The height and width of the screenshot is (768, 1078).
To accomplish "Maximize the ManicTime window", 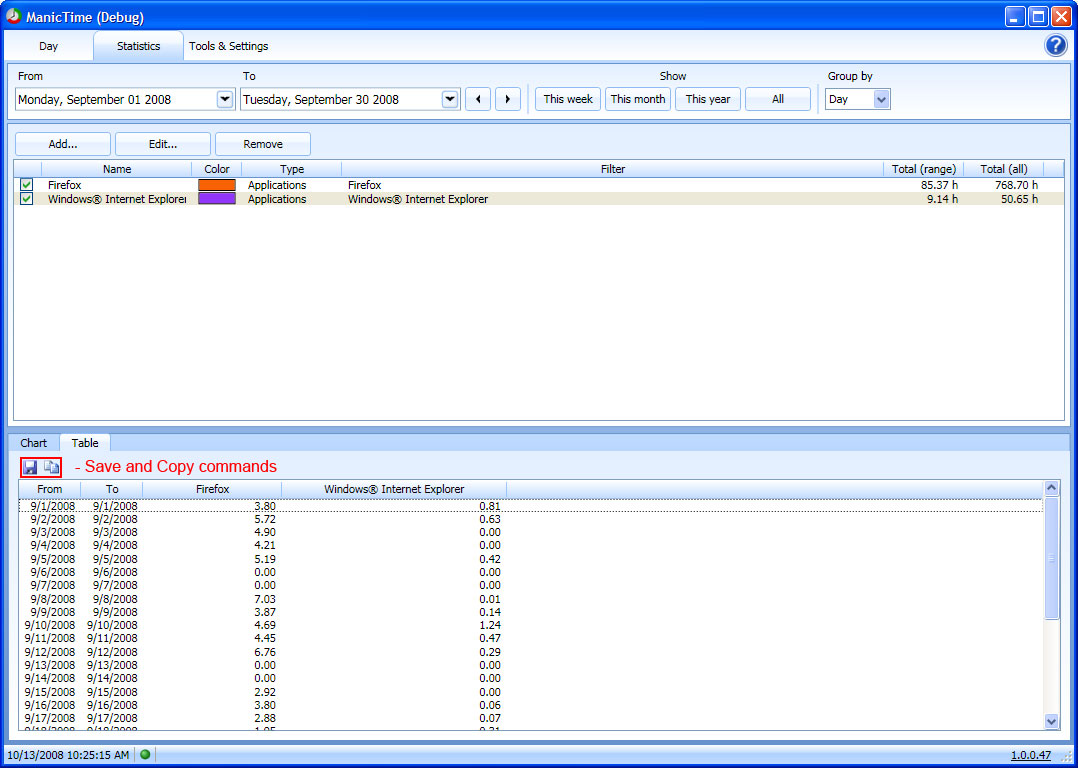I will (1038, 17).
